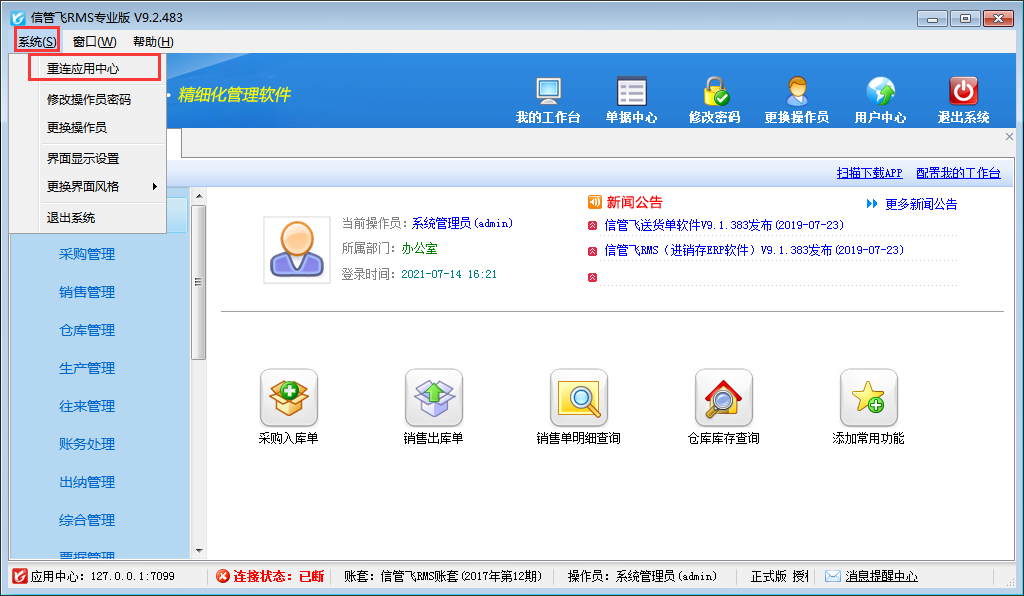Click the red 退出系统 power icon

(x=963, y=92)
